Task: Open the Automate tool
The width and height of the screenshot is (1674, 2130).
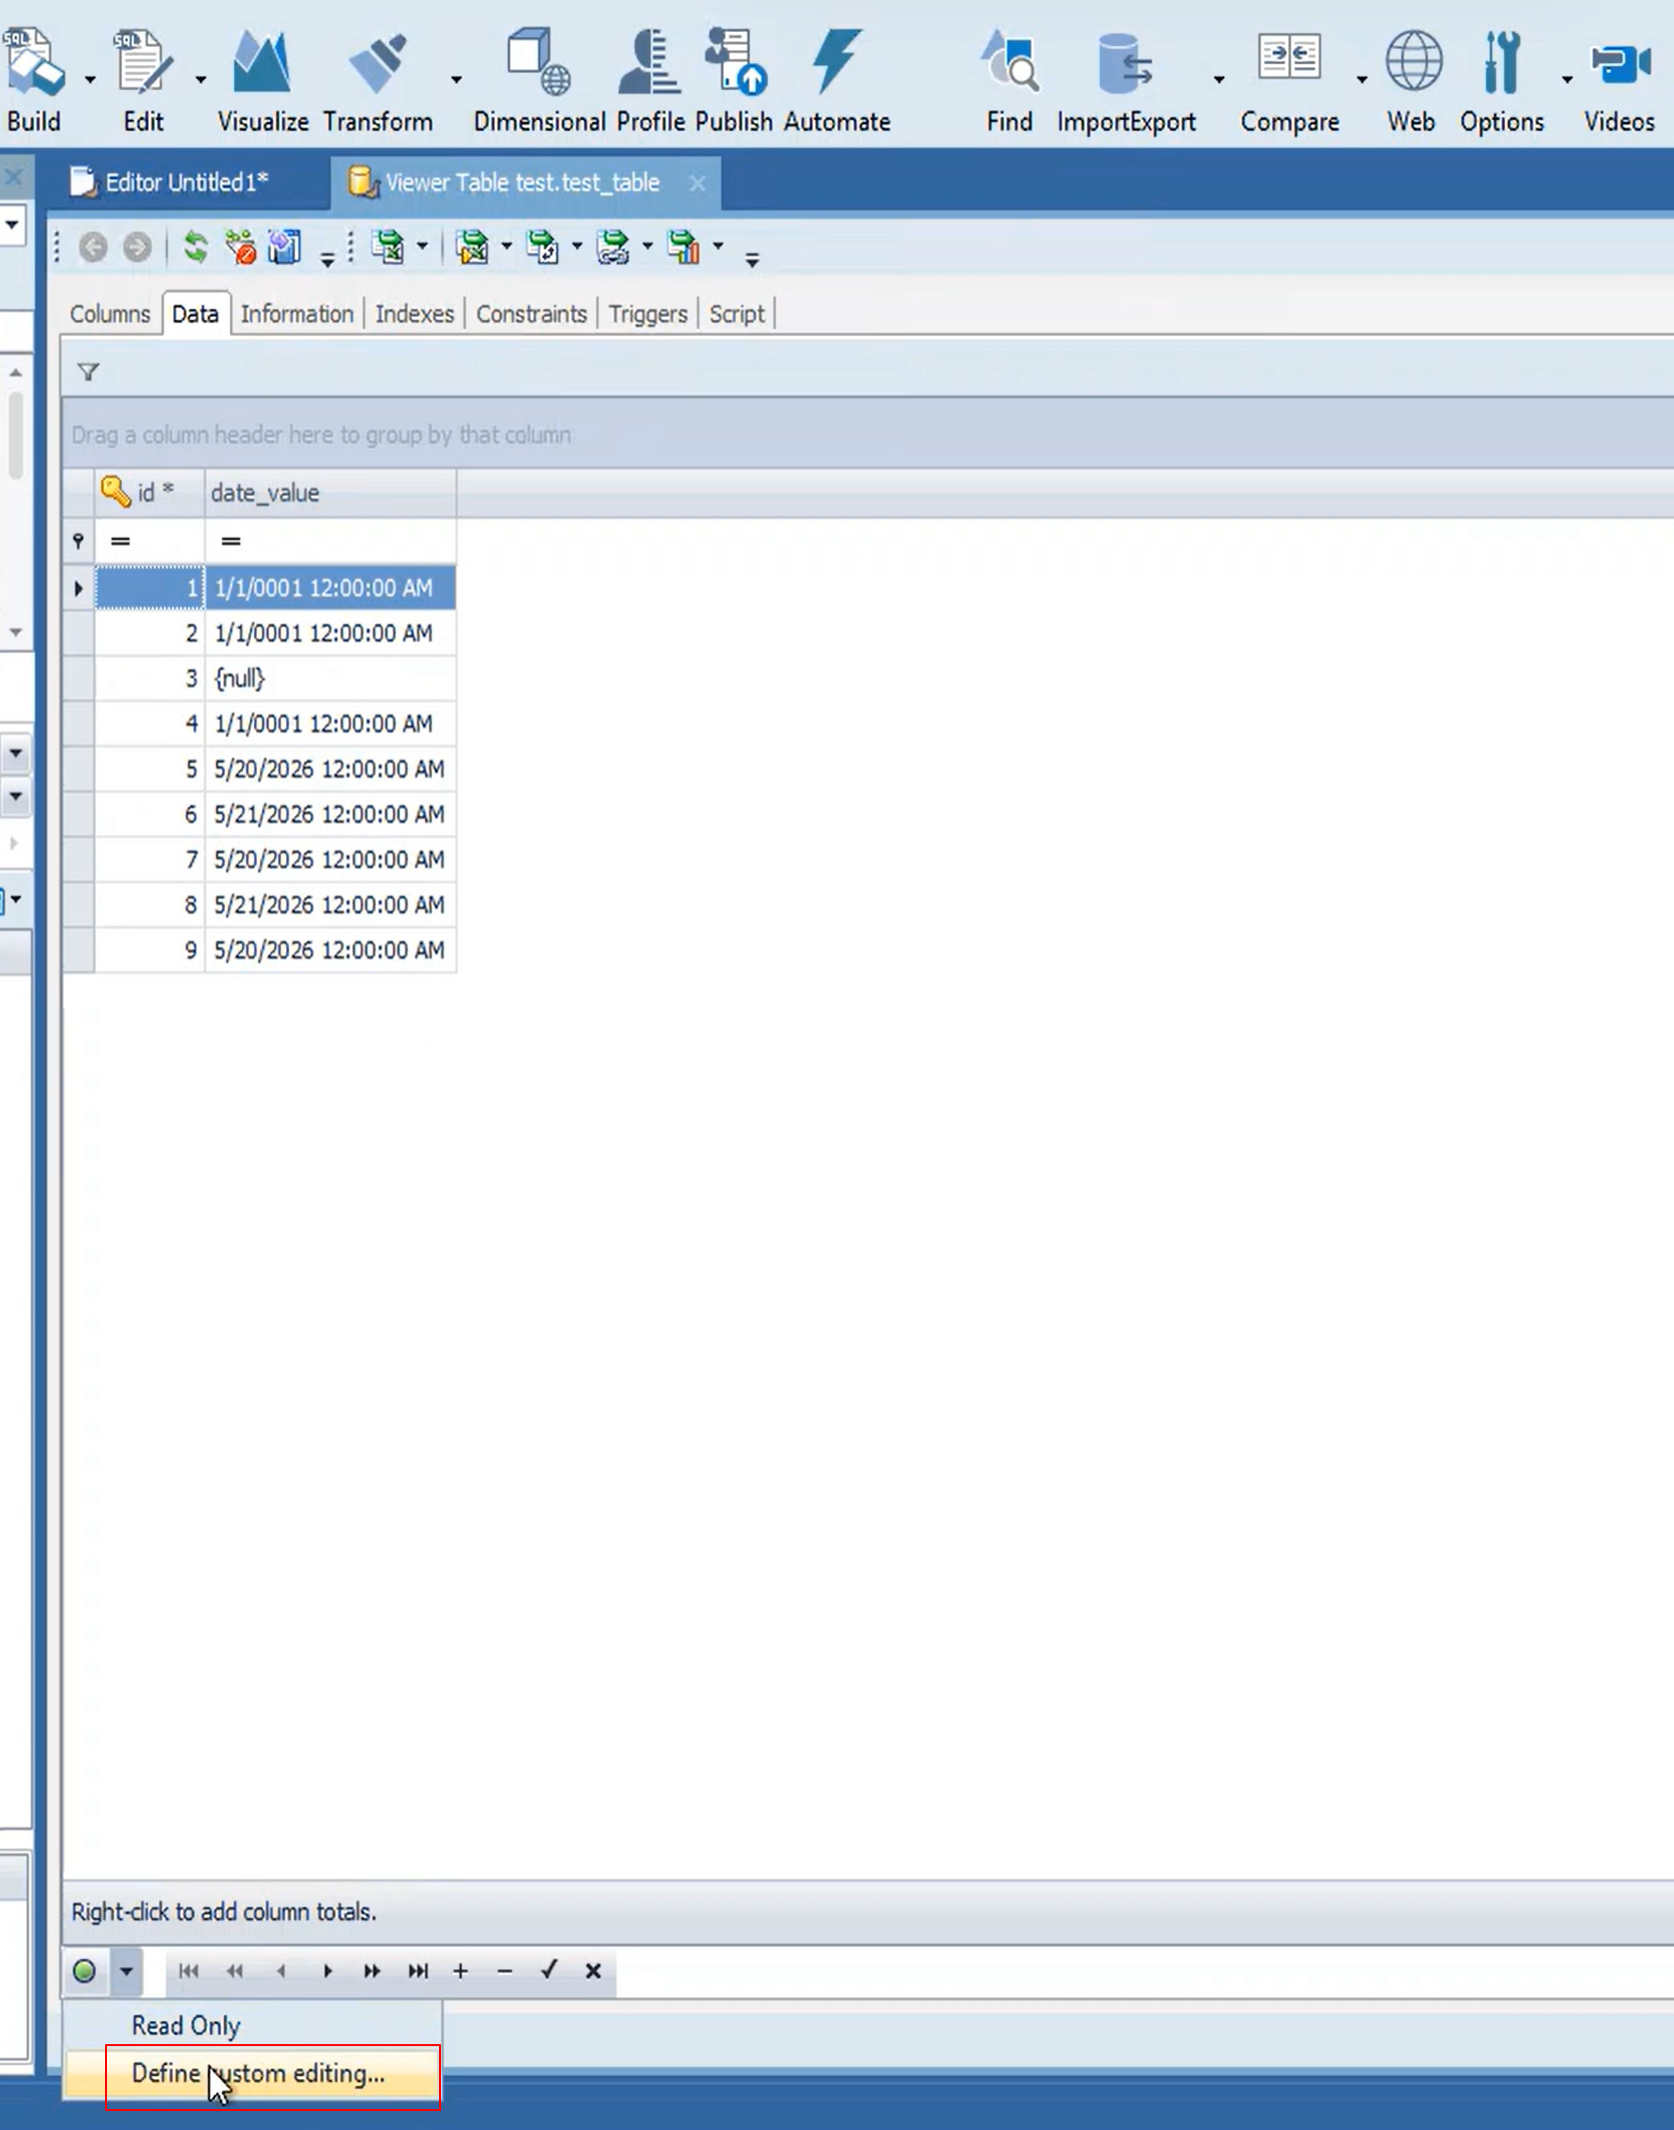Action: point(837,80)
